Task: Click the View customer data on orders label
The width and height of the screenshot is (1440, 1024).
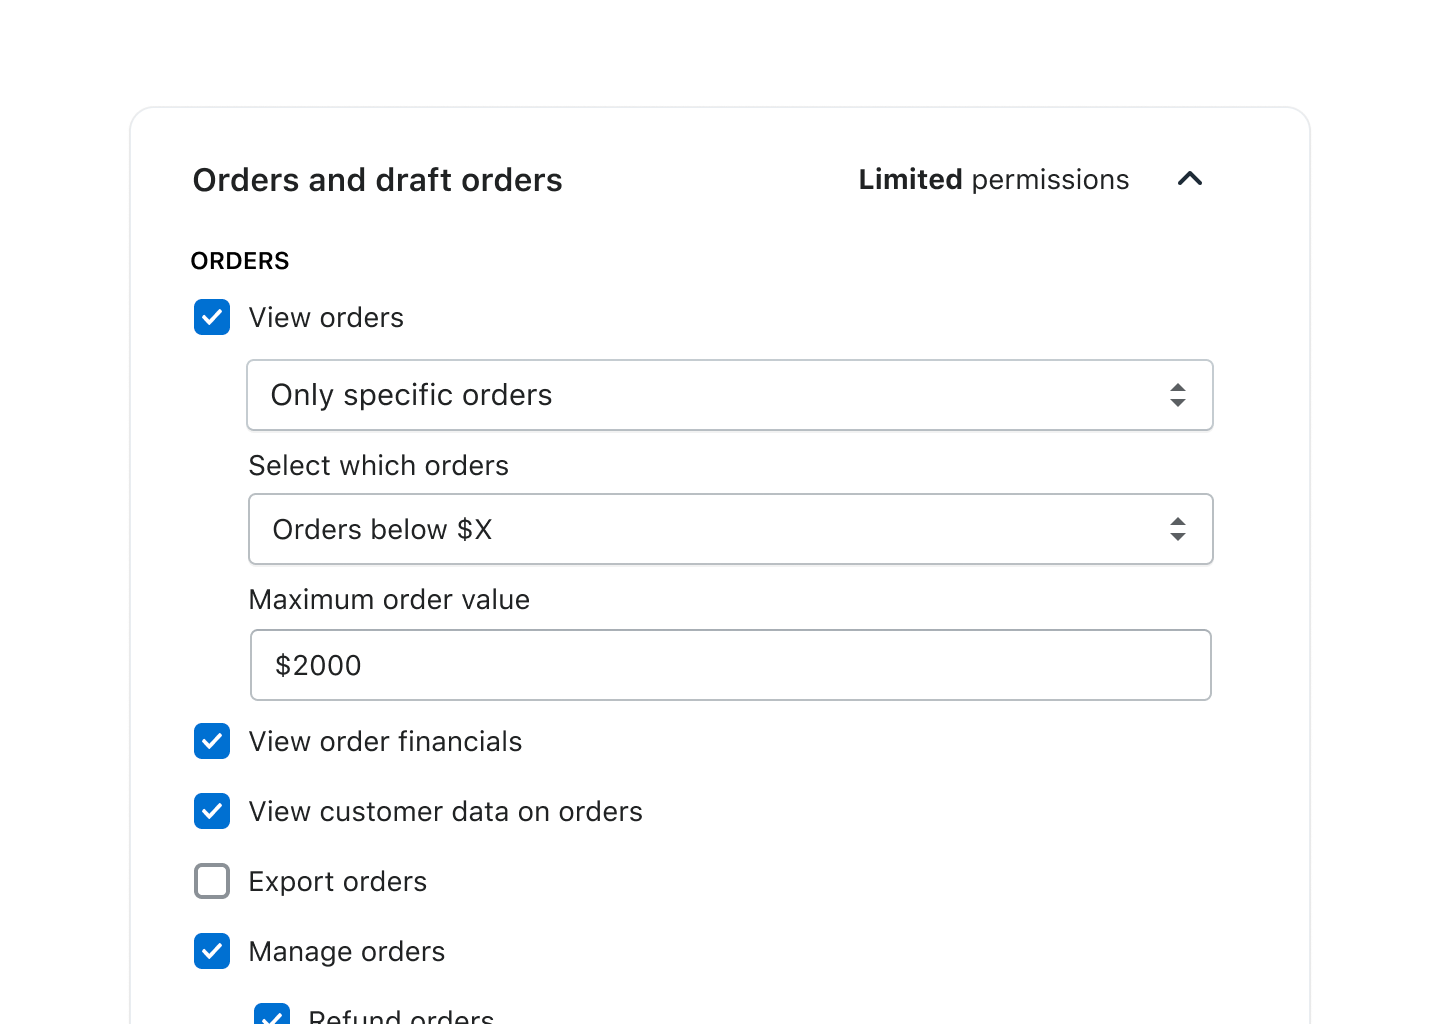Action: [x=445, y=812]
